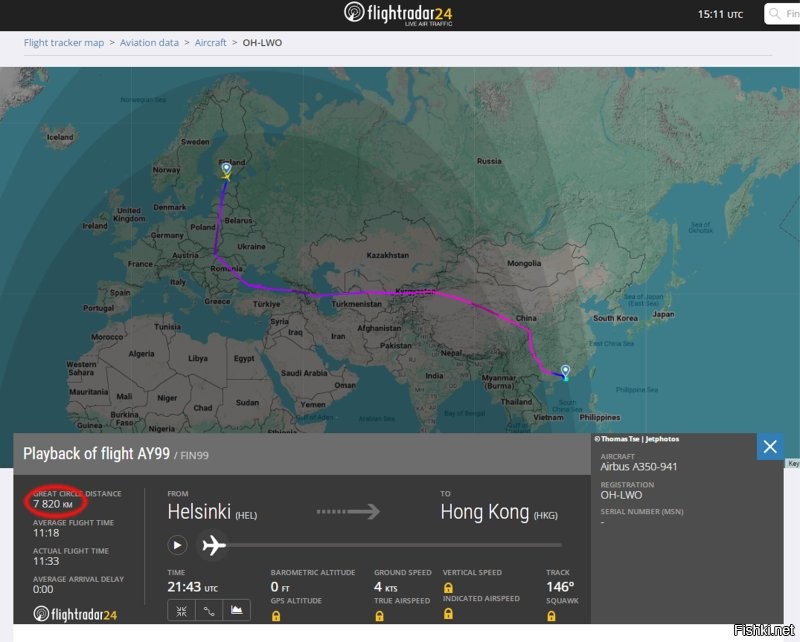This screenshot has width=800, height=642.
Task: Open the Flight tracker map breadcrumb link
Action: (x=64, y=43)
